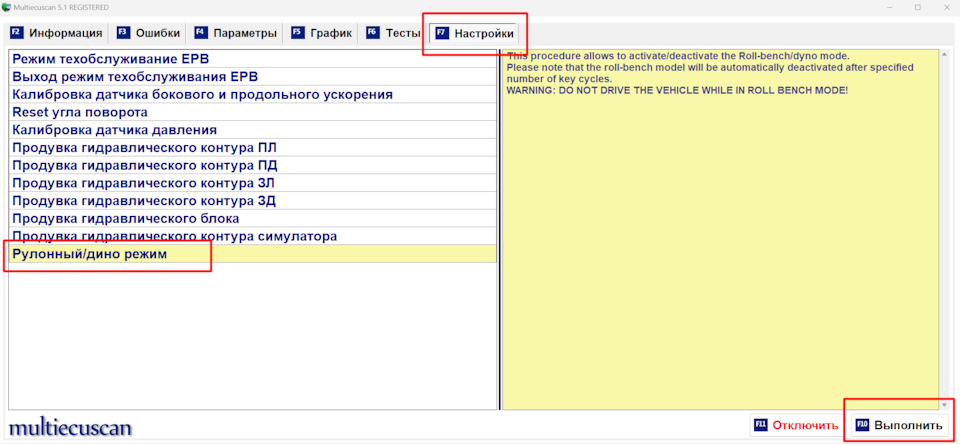Click the Выполнить button

901,425
